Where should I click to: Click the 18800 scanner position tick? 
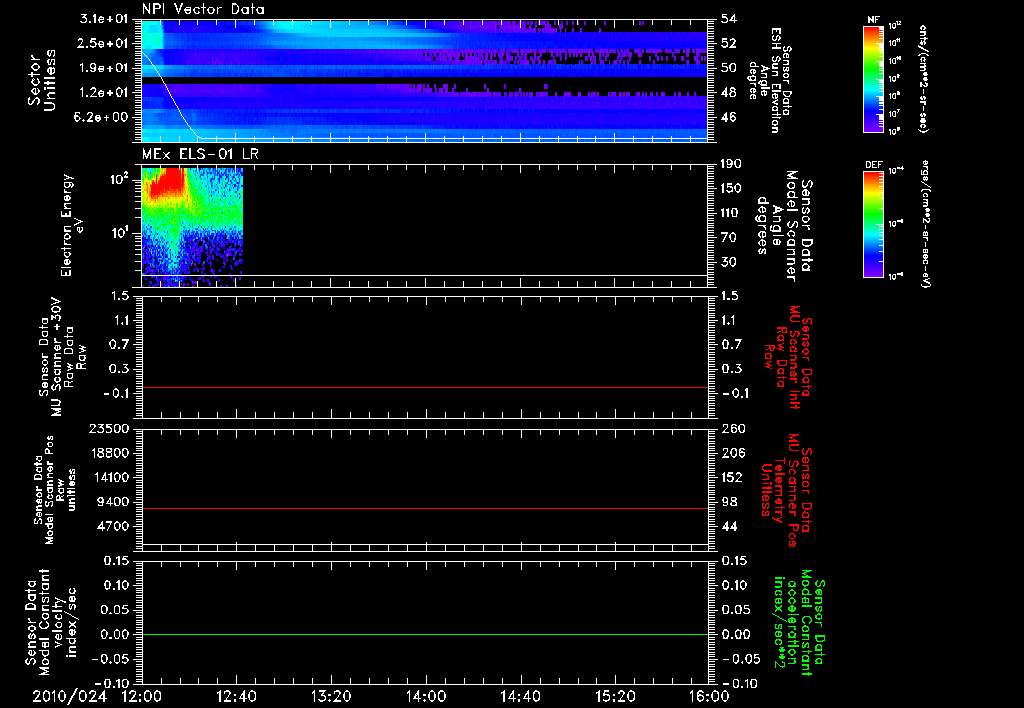pyautogui.click(x=109, y=453)
